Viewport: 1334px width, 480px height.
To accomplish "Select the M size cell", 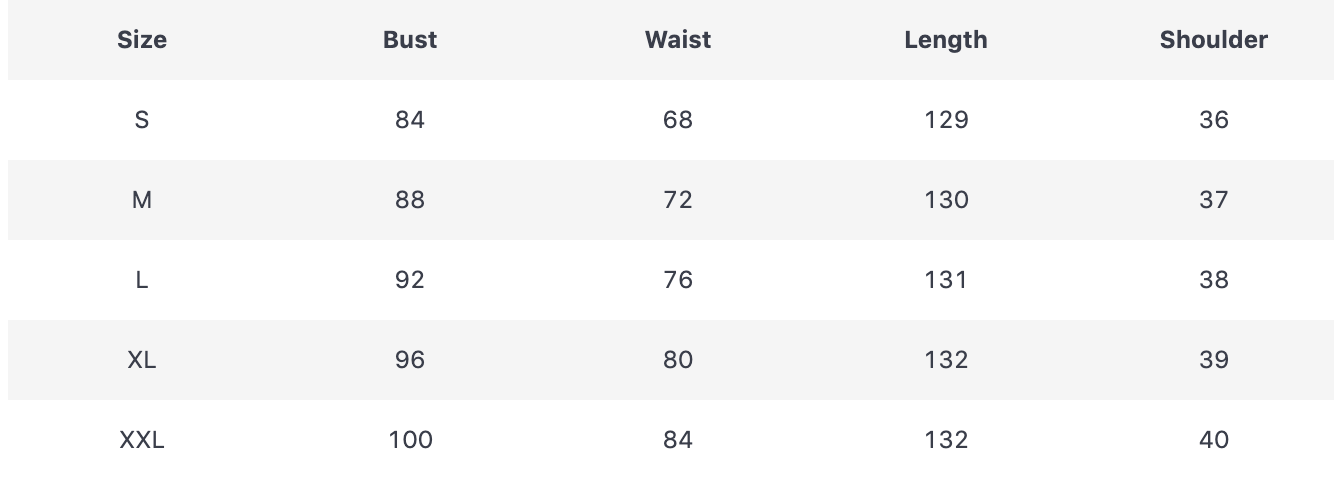I will tap(142, 200).
